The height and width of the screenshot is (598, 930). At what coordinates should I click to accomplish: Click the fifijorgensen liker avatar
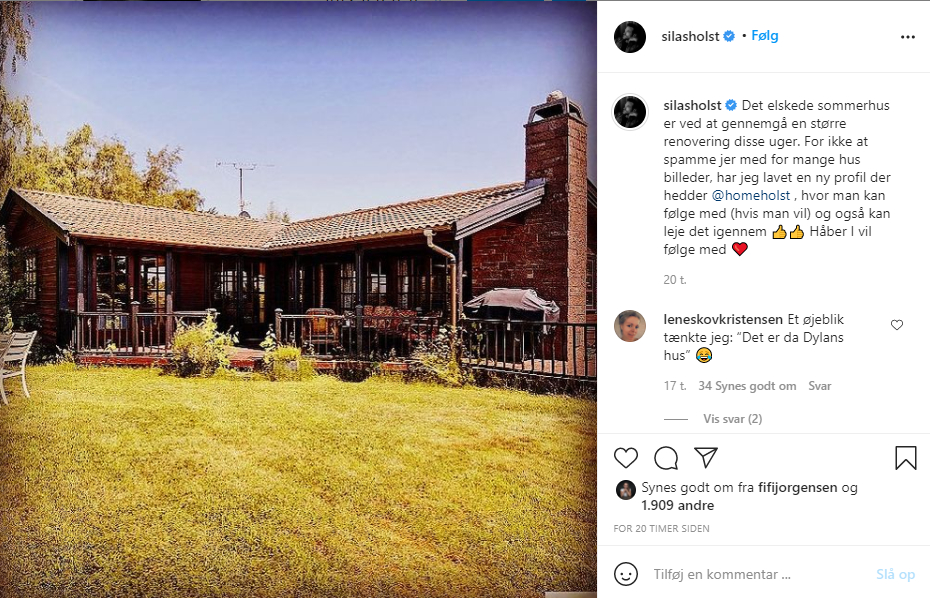pyautogui.click(x=626, y=490)
